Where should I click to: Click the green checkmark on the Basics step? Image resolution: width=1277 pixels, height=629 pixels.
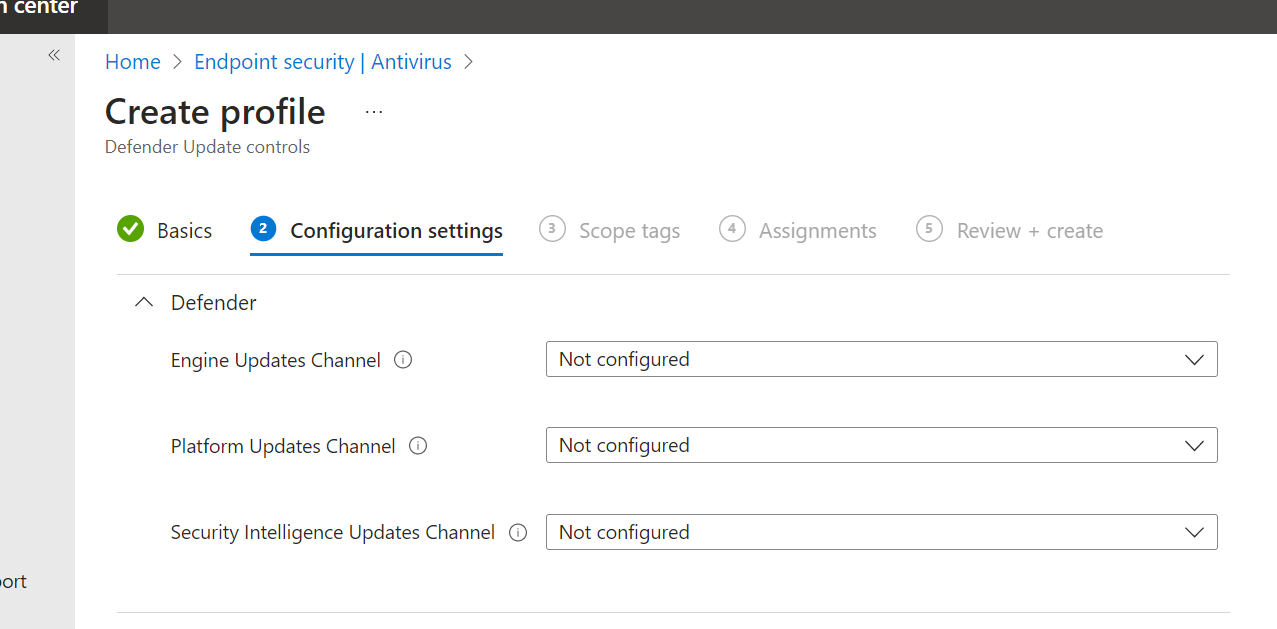tap(130, 229)
